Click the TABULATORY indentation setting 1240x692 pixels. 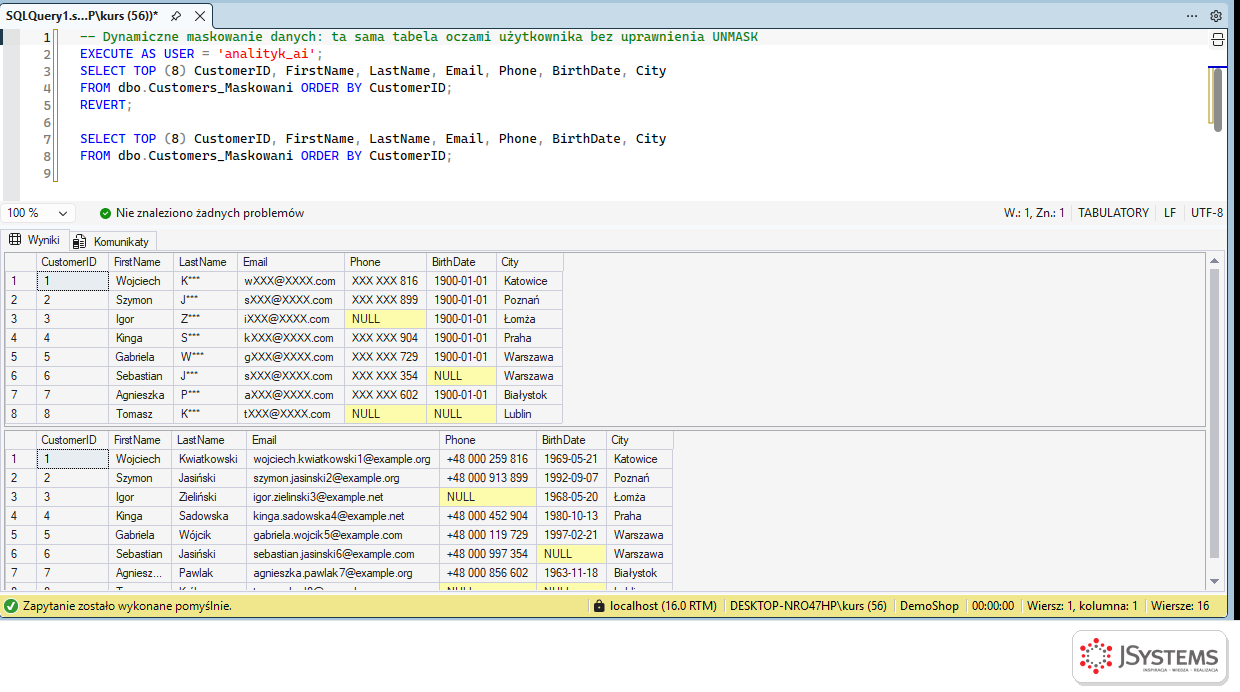[1113, 213]
